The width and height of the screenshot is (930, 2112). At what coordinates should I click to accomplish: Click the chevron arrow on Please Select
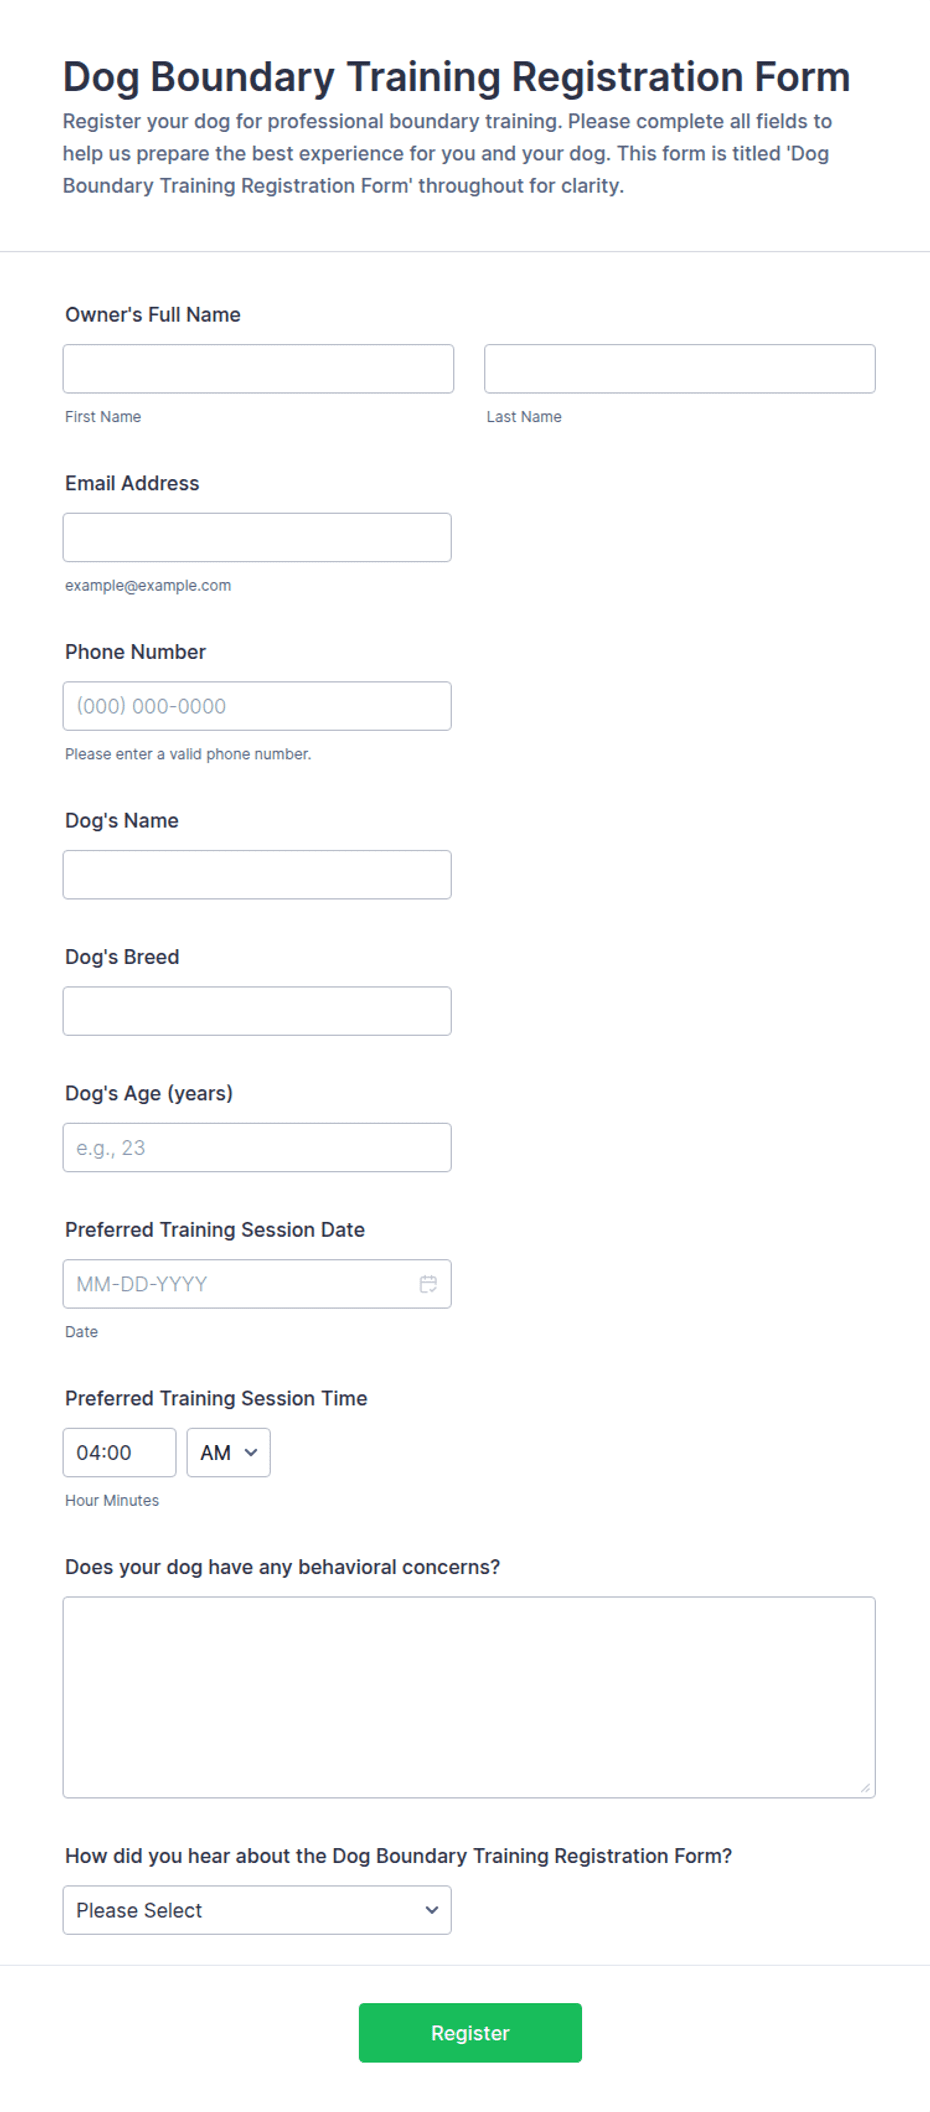point(432,1910)
